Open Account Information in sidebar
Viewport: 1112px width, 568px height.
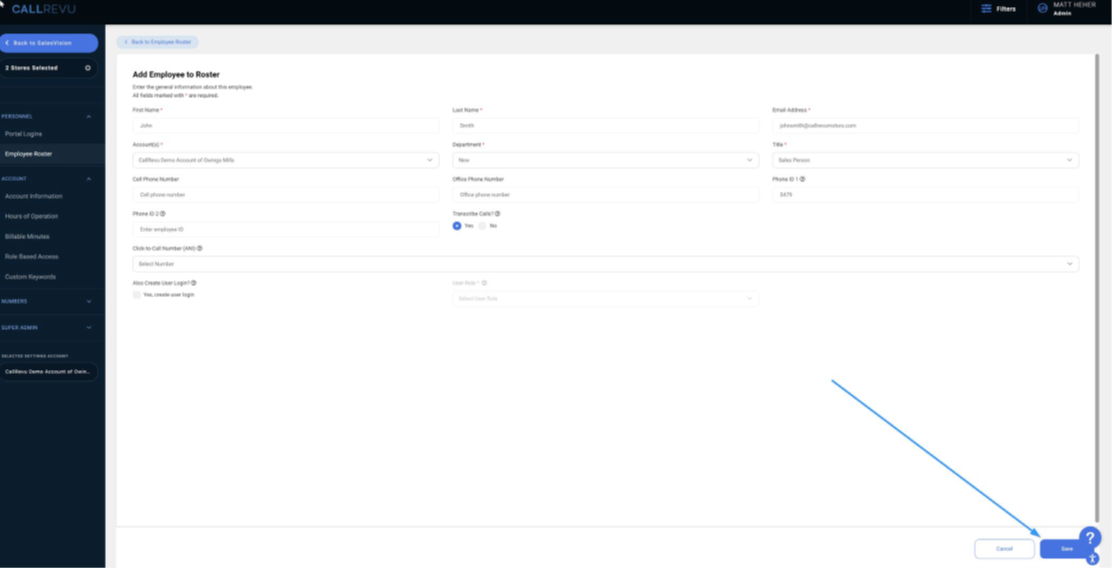pos(33,196)
